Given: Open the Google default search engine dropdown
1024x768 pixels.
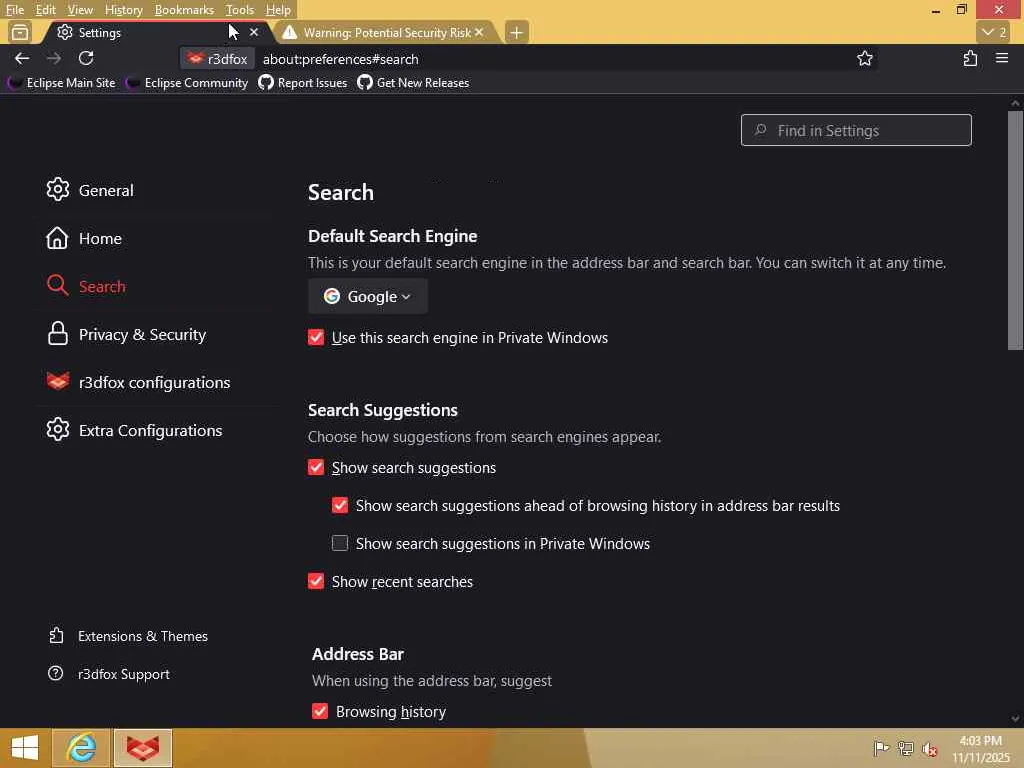Looking at the screenshot, I should [x=368, y=296].
